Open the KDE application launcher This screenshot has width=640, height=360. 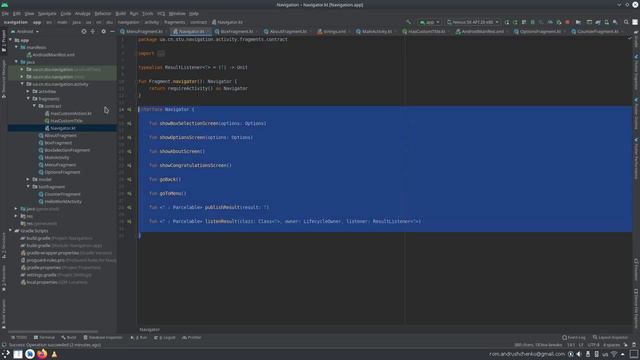[x=6, y=354]
